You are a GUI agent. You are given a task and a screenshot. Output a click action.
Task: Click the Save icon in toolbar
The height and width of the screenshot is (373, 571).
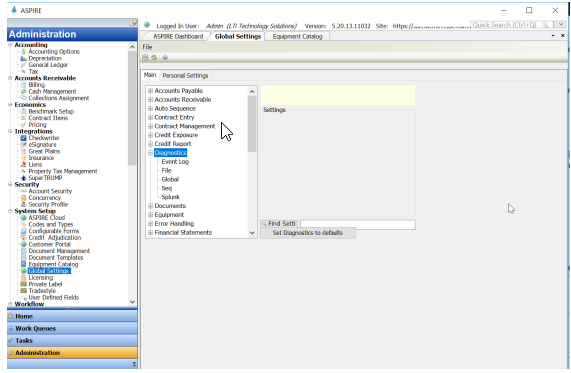point(145,58)
